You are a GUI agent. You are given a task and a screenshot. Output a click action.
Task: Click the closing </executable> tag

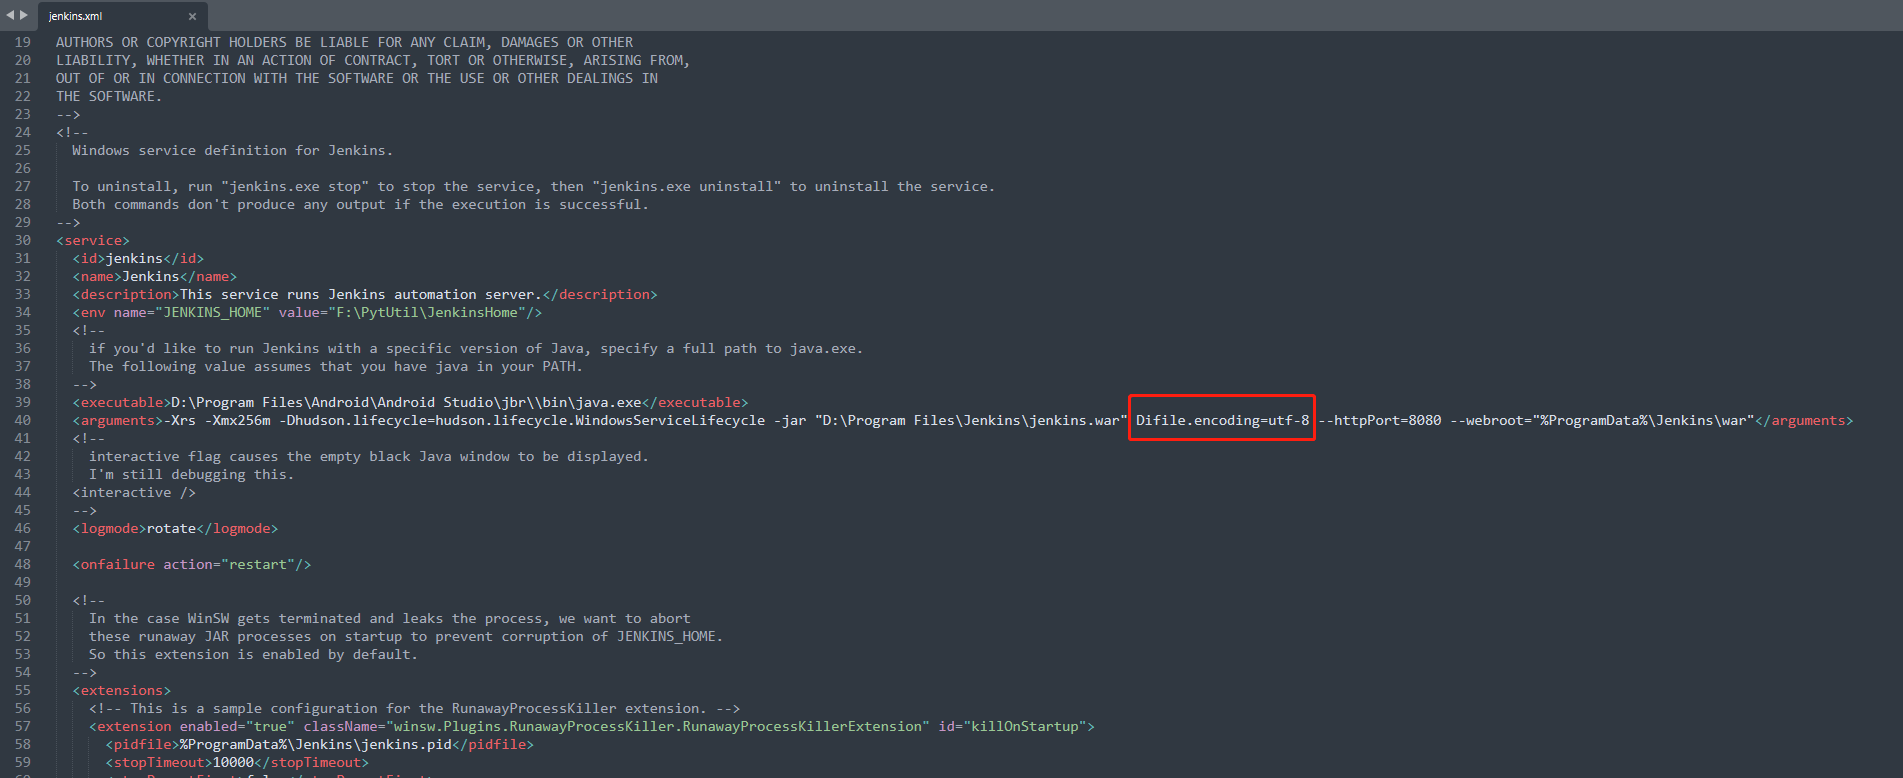point(695,402)
